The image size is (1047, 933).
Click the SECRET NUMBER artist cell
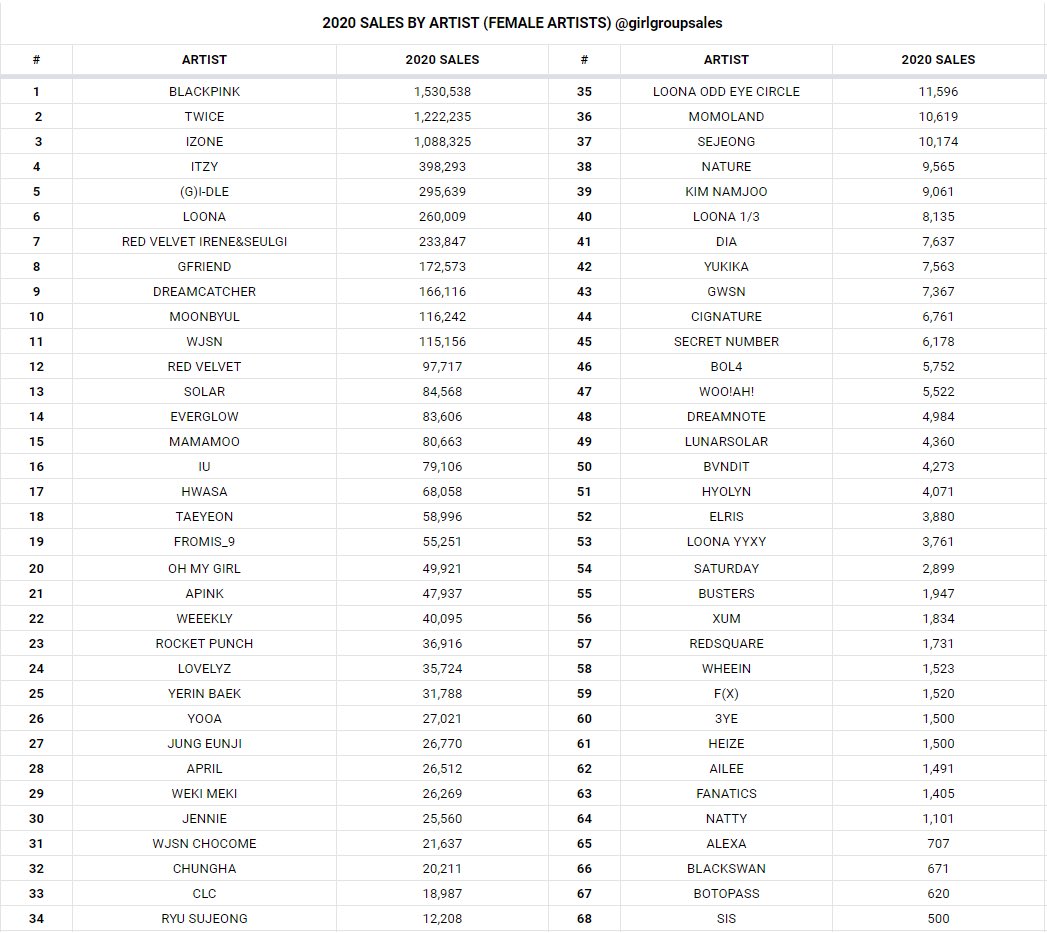click(x=726, y=342)
